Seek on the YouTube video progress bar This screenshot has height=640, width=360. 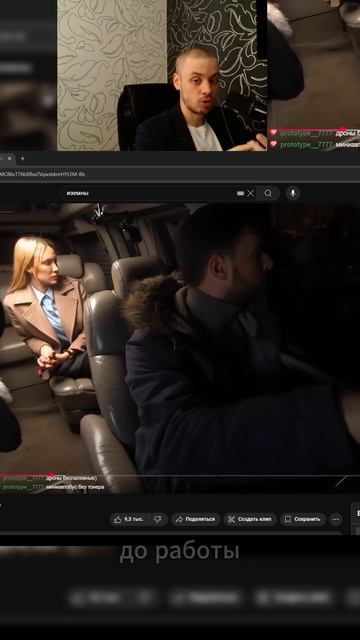[180, 476]
